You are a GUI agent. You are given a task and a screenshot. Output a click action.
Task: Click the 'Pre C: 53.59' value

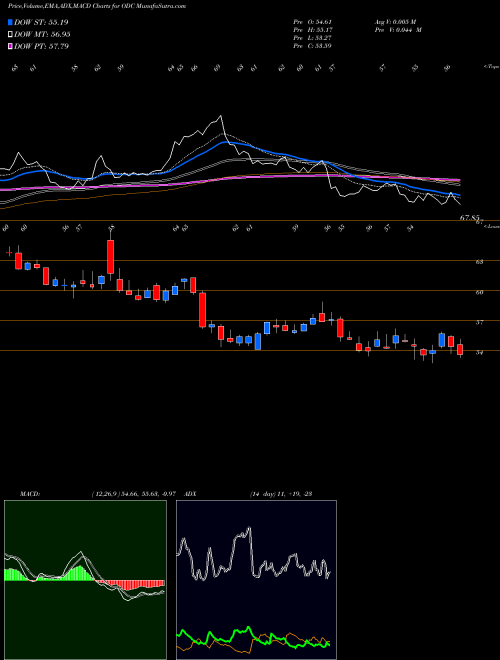pyautogui.click(x=313, y=46)
